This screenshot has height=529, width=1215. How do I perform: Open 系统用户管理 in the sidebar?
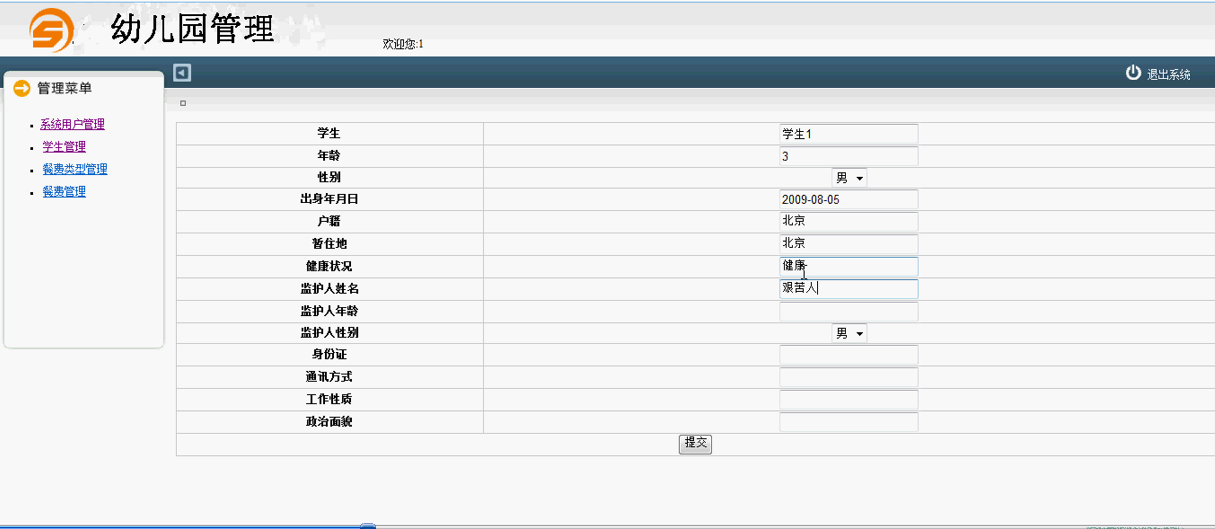point(72,125)
